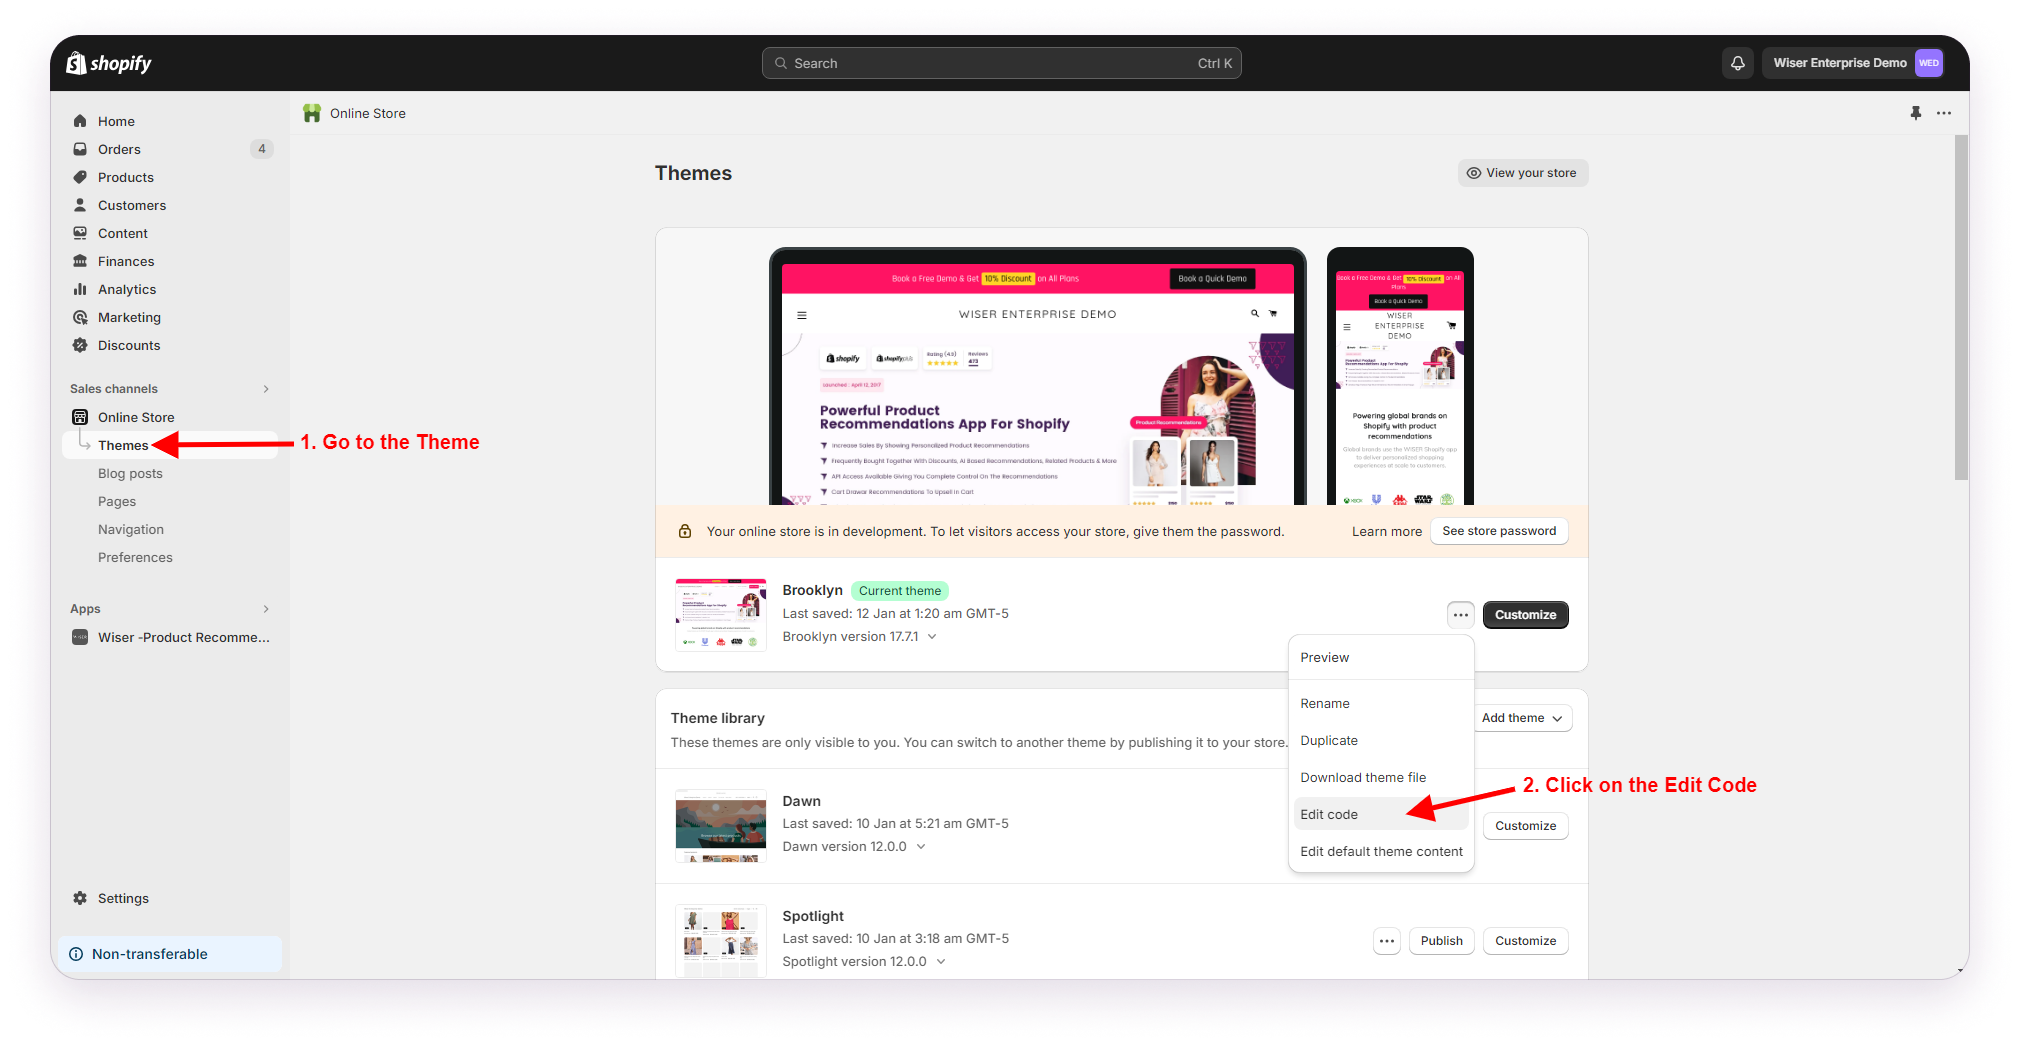Viewport: 2020px width, 1045px height.
Task: Select Rename from theme menu
Action: [1381, 704]
